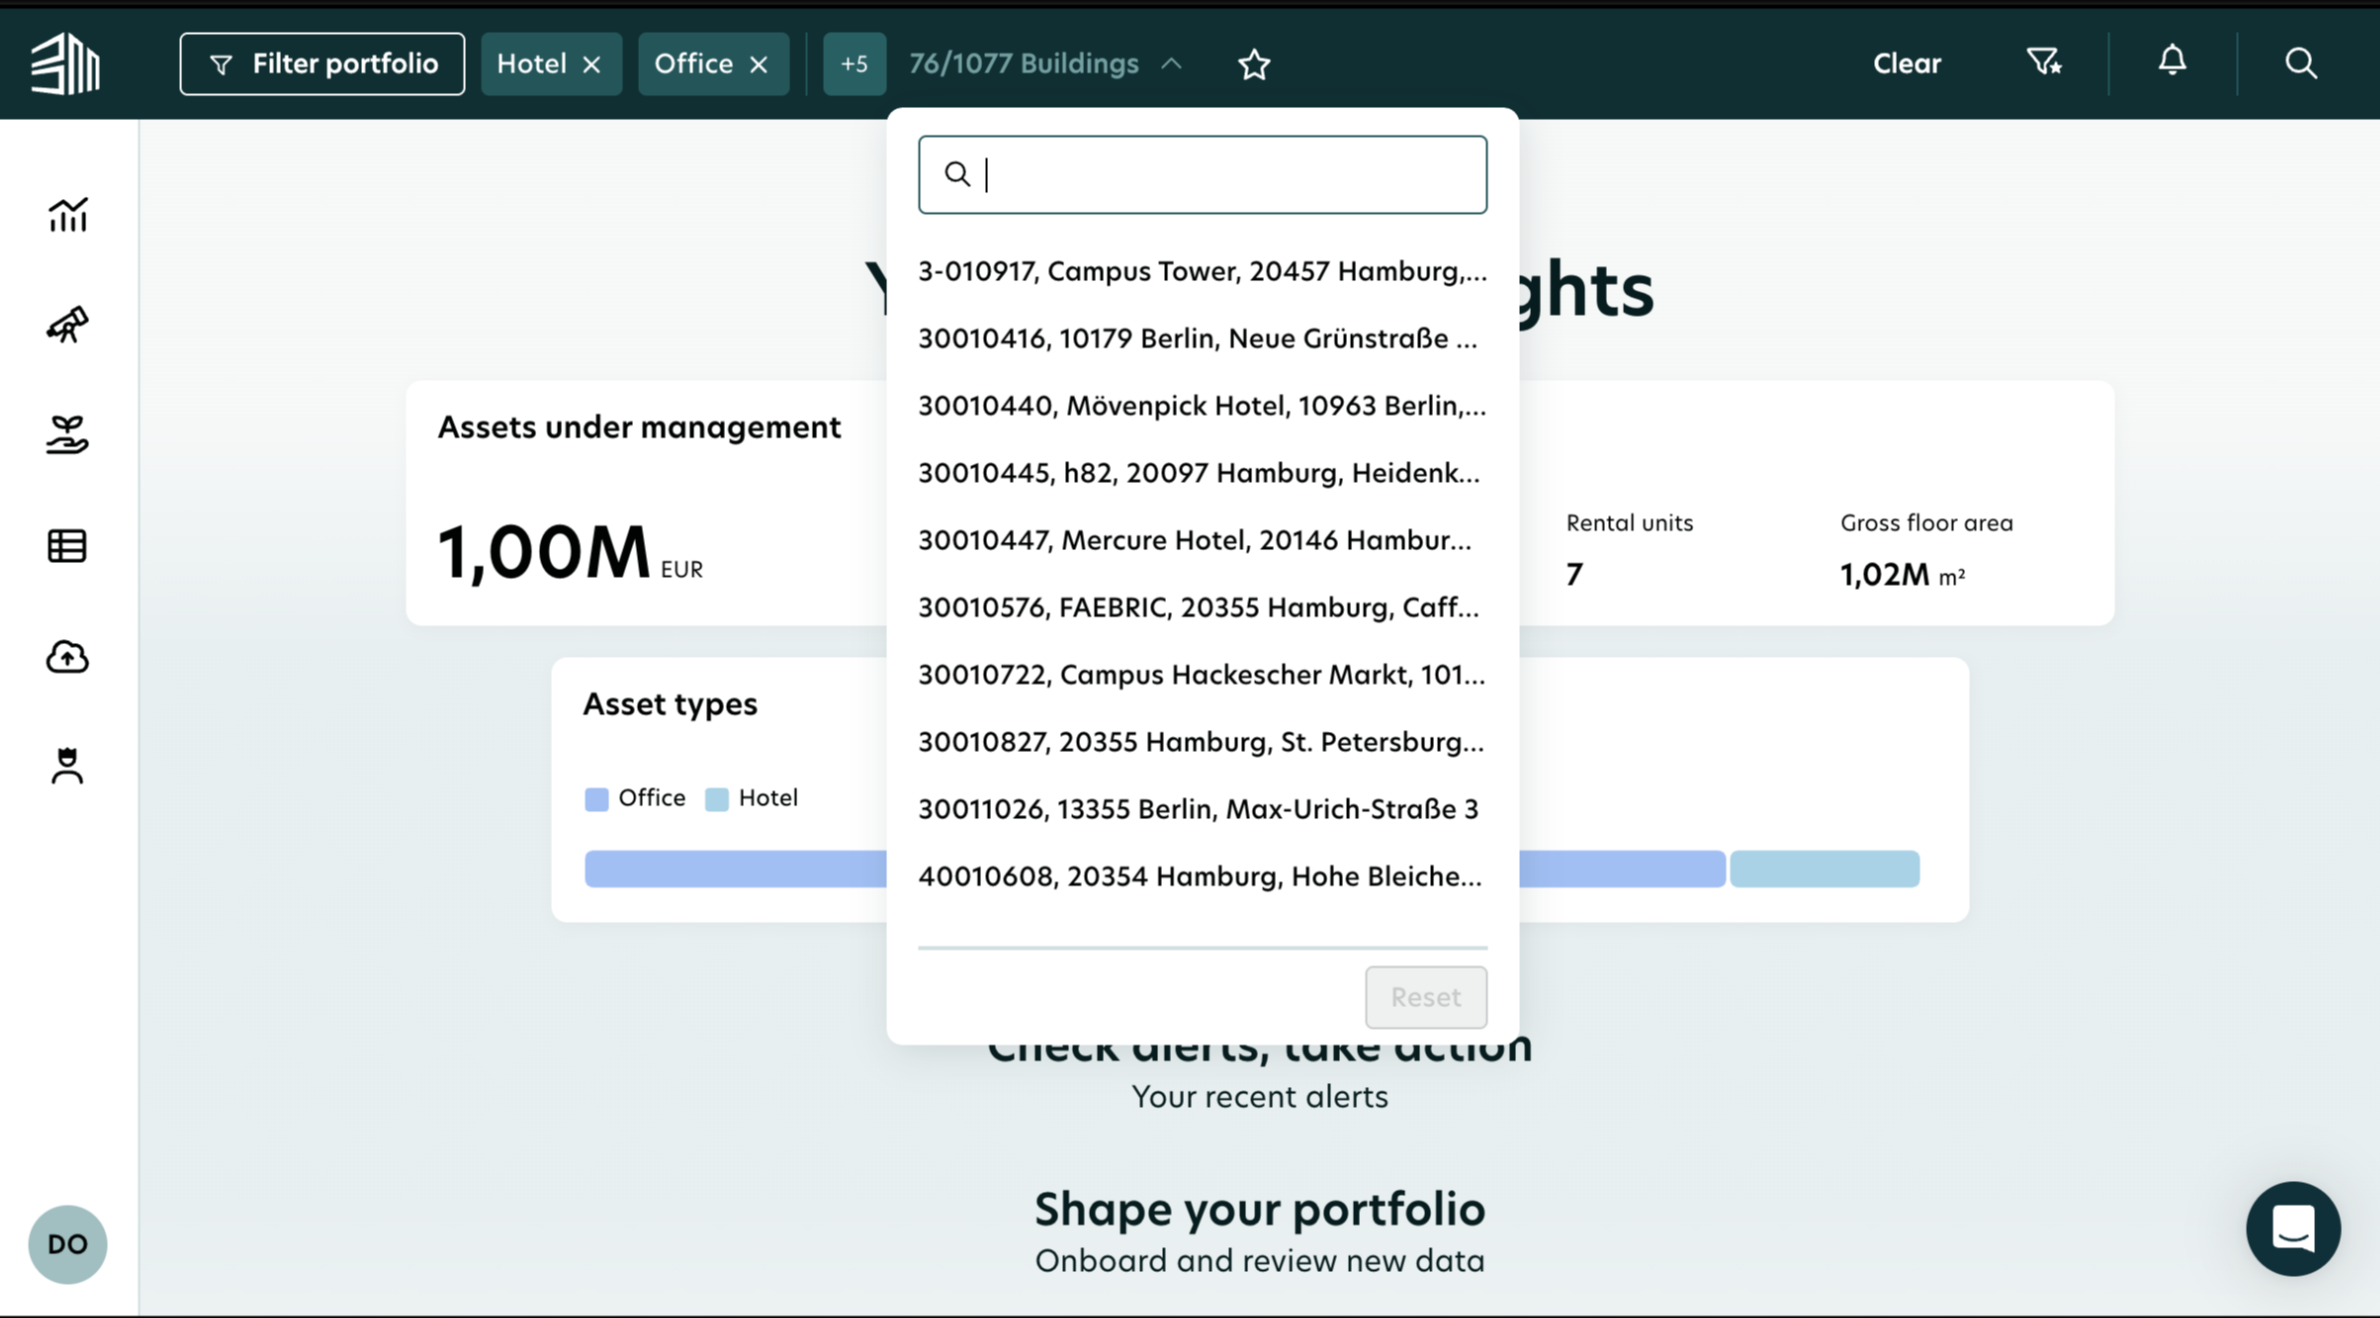The image size is (2380, 1318).
Task: Open cloud upload sidebar icon
Action: coord(68,656)
